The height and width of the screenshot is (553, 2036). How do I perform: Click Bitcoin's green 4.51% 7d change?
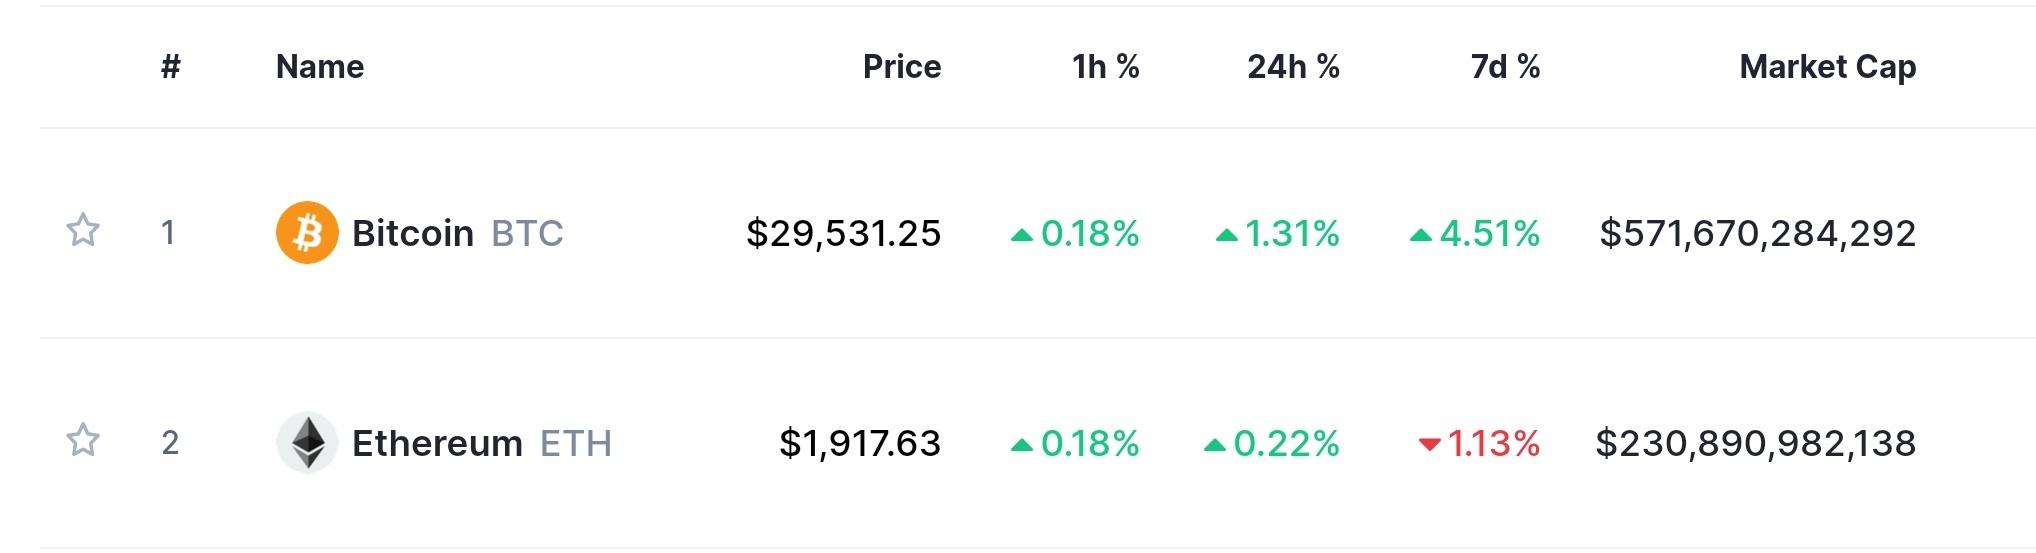pyautogui.click(x=1474, y=233)
